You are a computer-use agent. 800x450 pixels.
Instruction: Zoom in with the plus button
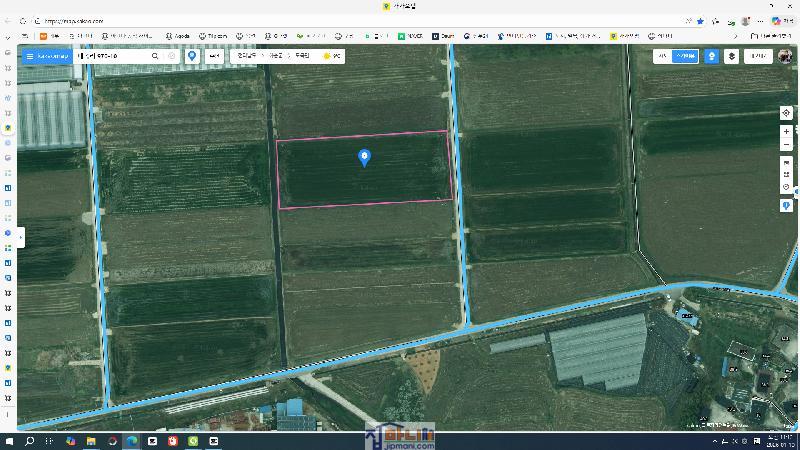pos(786,132)
